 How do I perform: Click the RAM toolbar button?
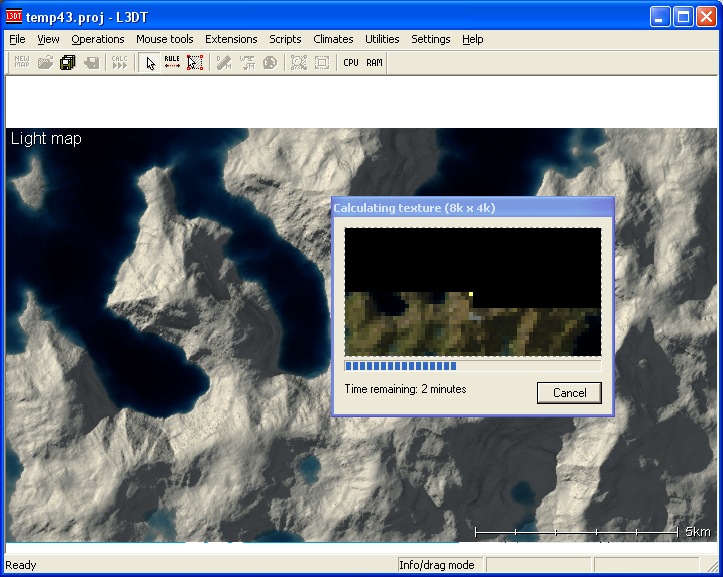tap(374, 62)
